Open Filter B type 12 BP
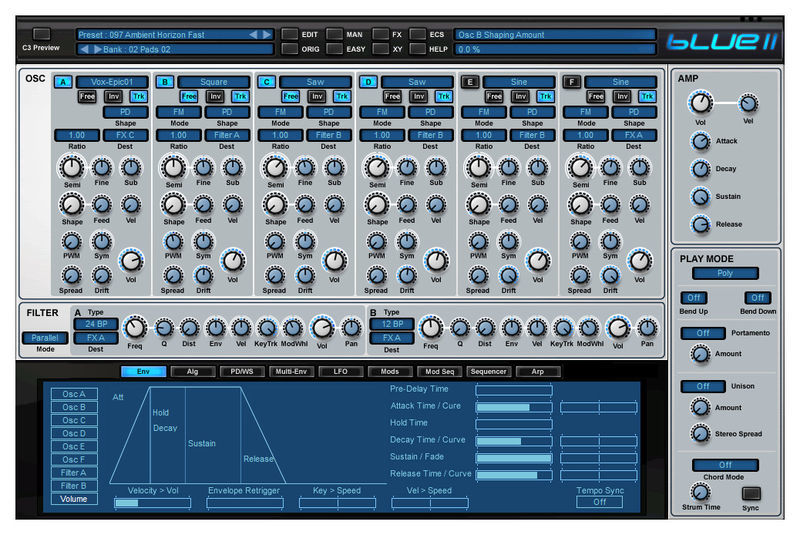 [392, 324]
